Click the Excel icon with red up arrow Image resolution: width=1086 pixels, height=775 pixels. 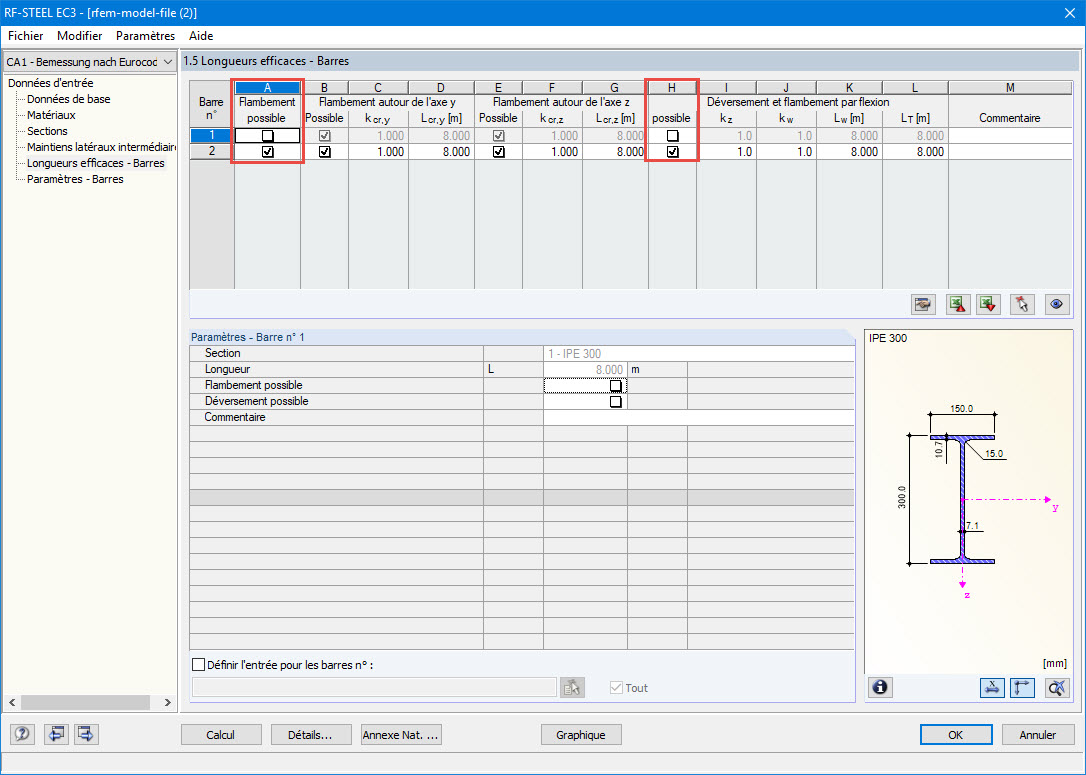pyautogui.click(x=958, y=304)
